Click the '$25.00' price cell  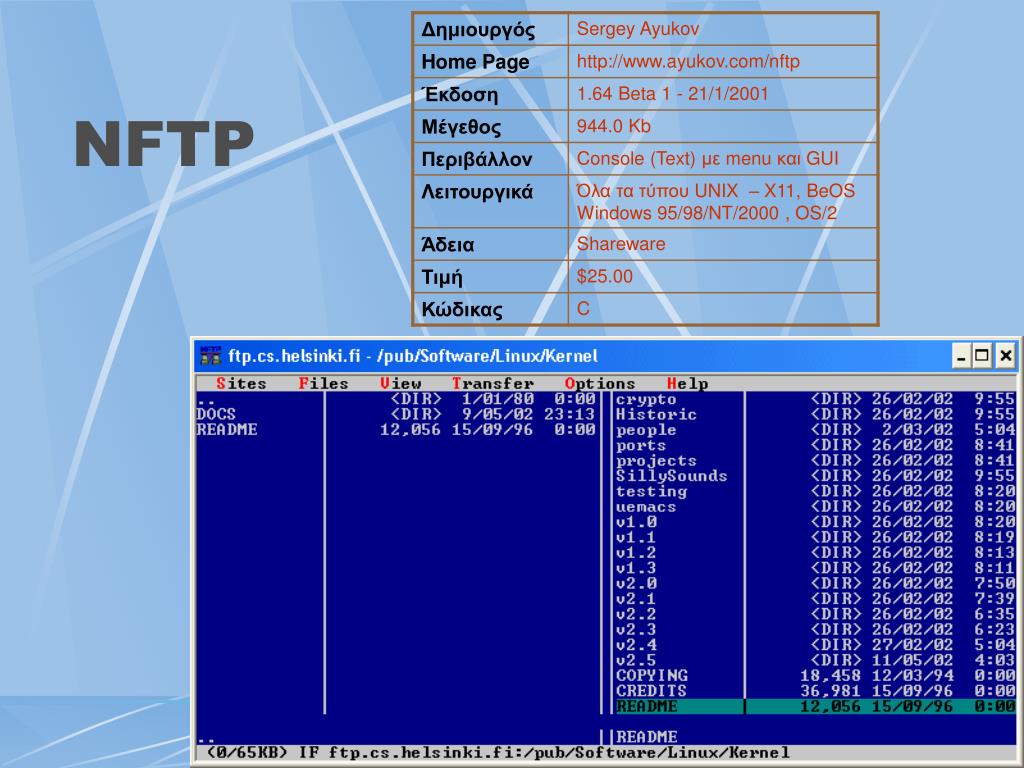click(723, 276)
